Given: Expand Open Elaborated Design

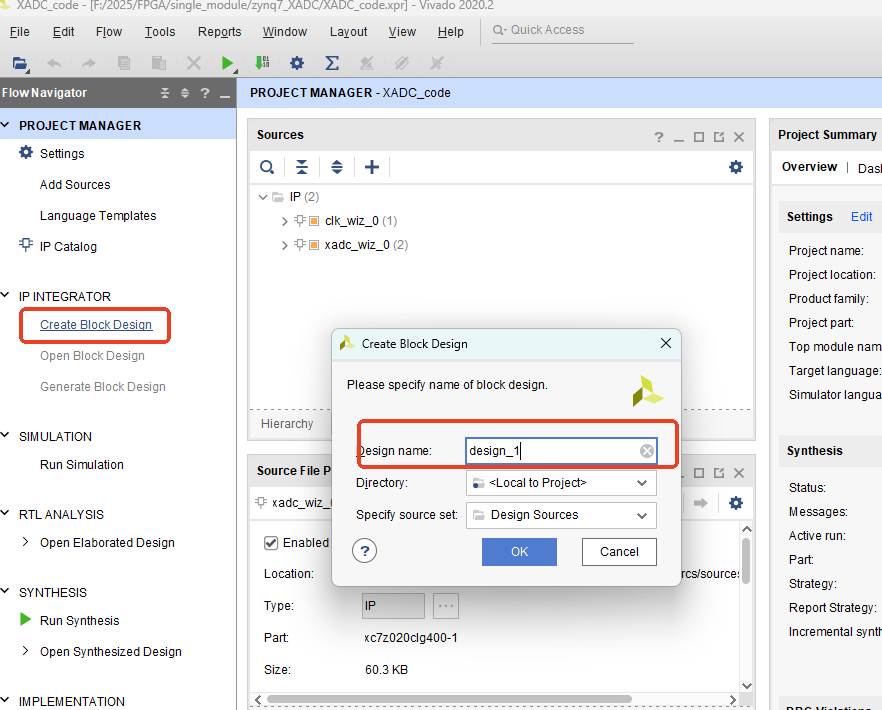Looking at the screenshot, I should point(25,542).
